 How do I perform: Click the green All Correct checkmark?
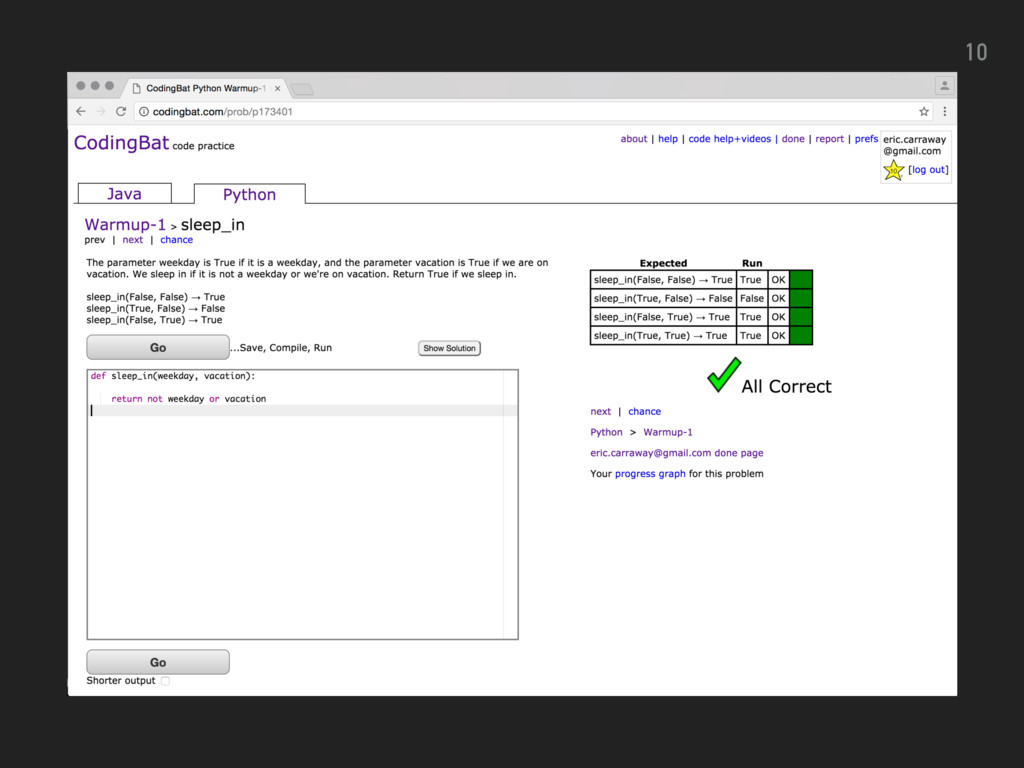pyautogui.click(x=724, y=375)
